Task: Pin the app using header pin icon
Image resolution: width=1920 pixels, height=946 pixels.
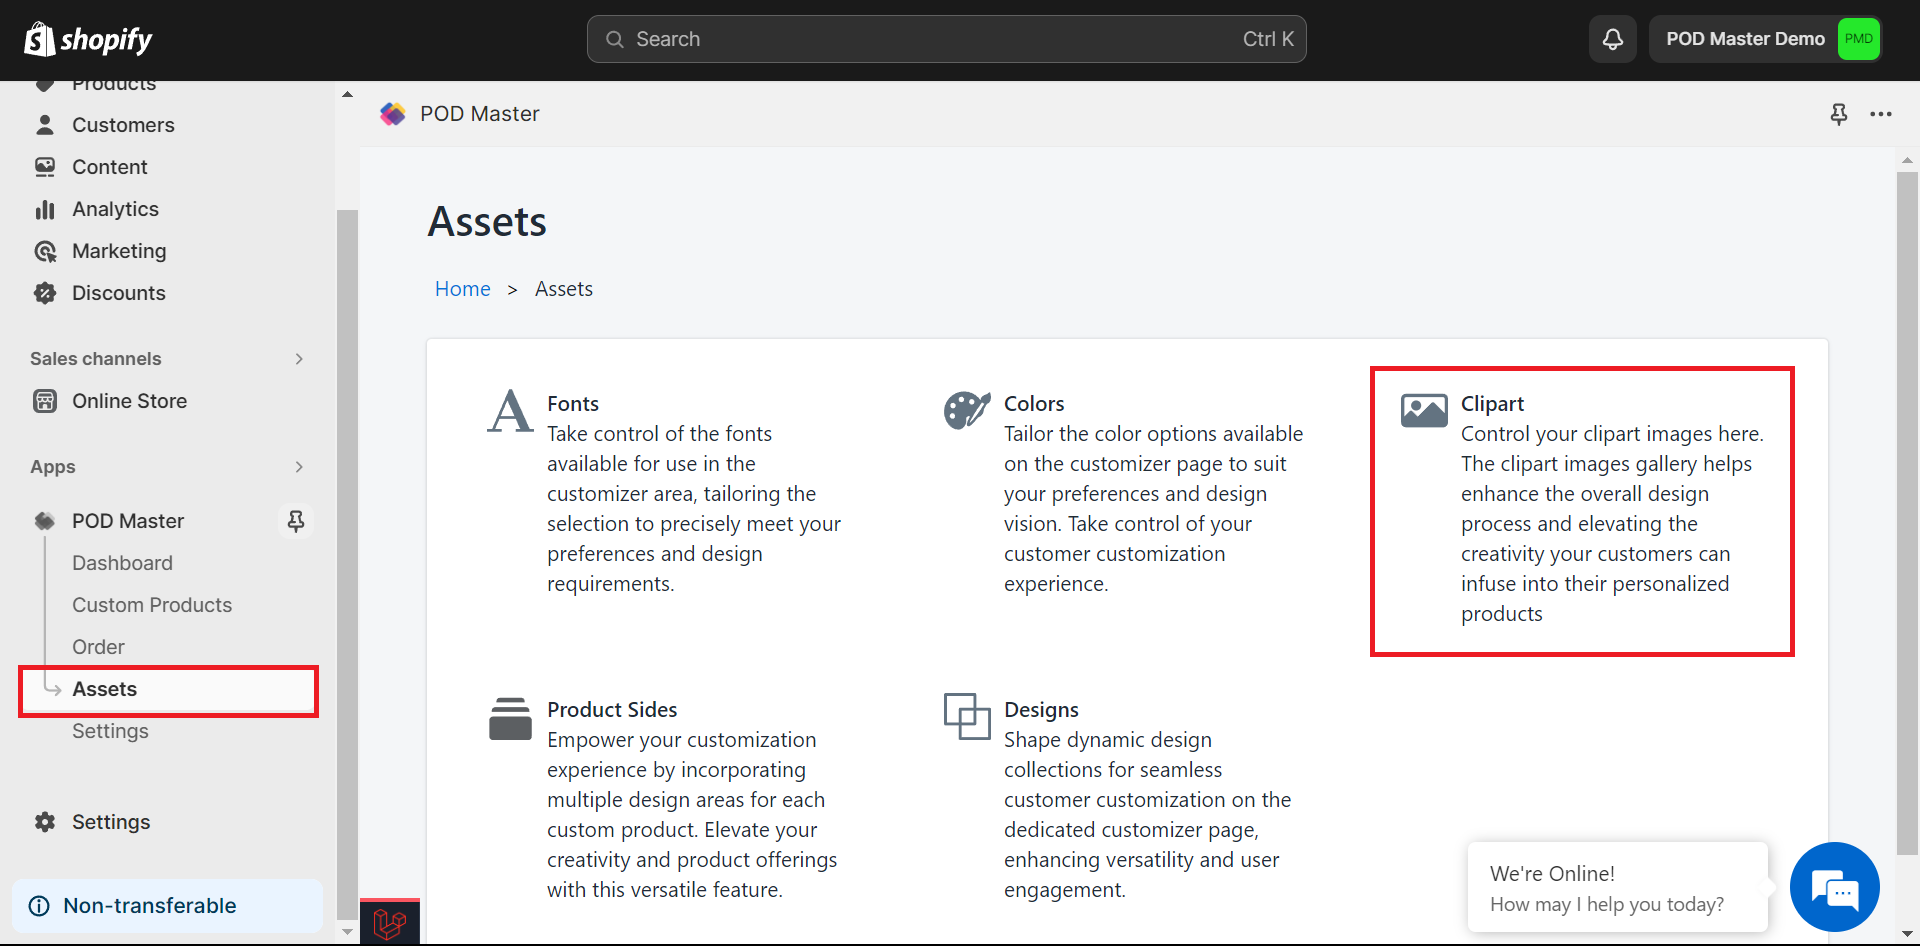Action: (1838, 114)
